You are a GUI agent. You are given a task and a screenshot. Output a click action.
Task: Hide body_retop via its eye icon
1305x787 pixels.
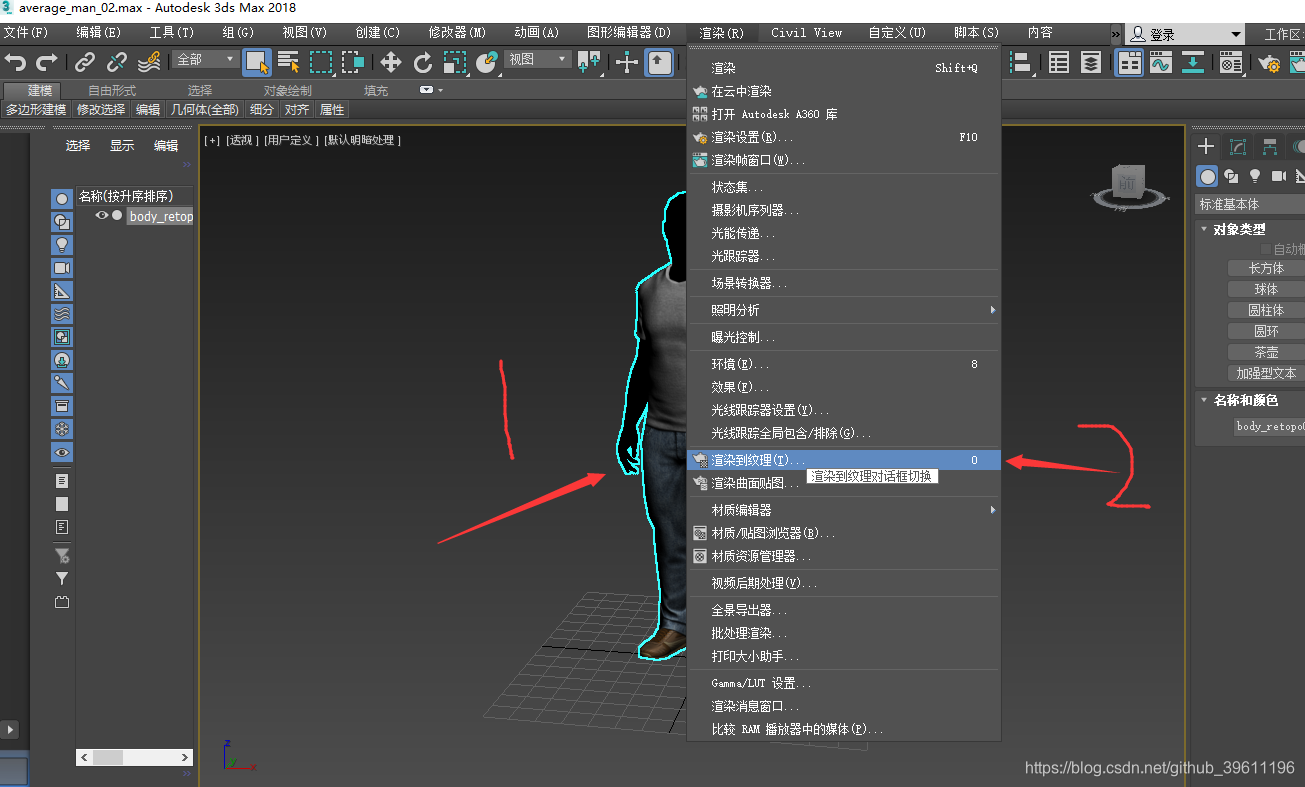(101, 215)
